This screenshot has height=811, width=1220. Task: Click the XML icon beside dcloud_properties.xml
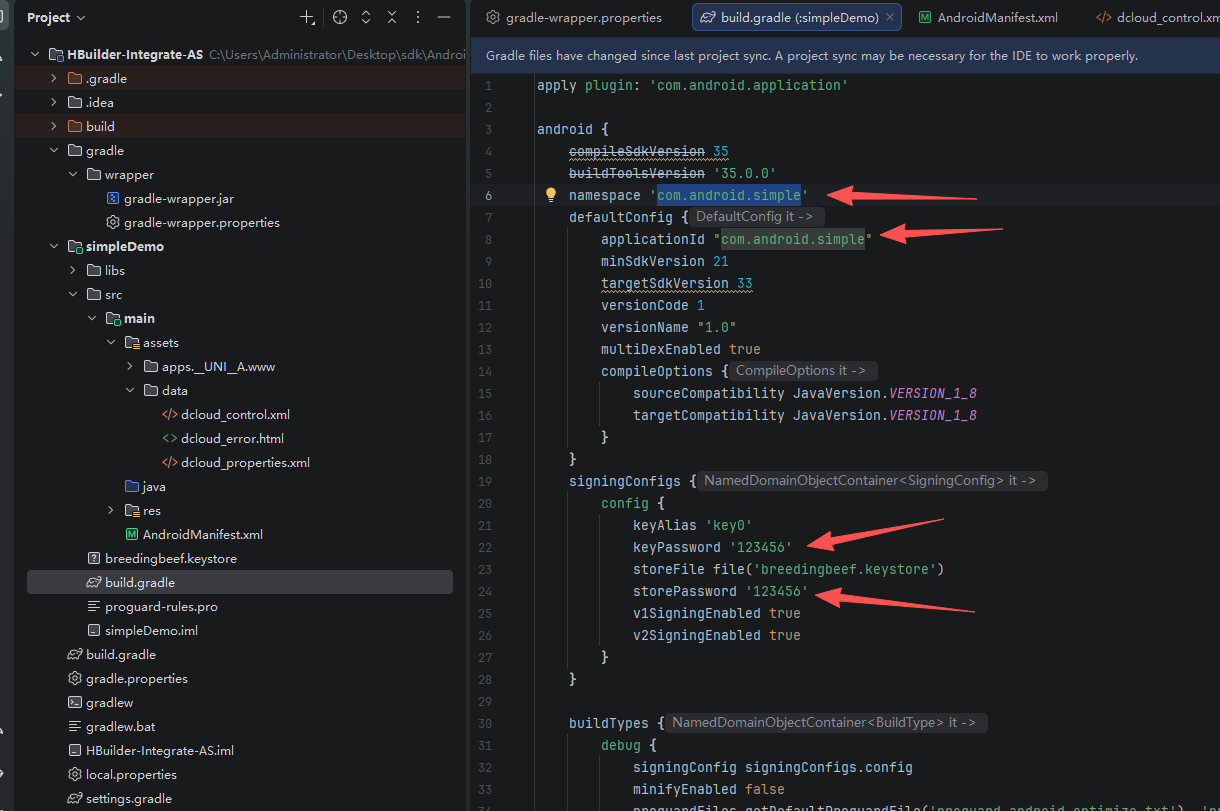pyautogui.click(x=170, y=462)
